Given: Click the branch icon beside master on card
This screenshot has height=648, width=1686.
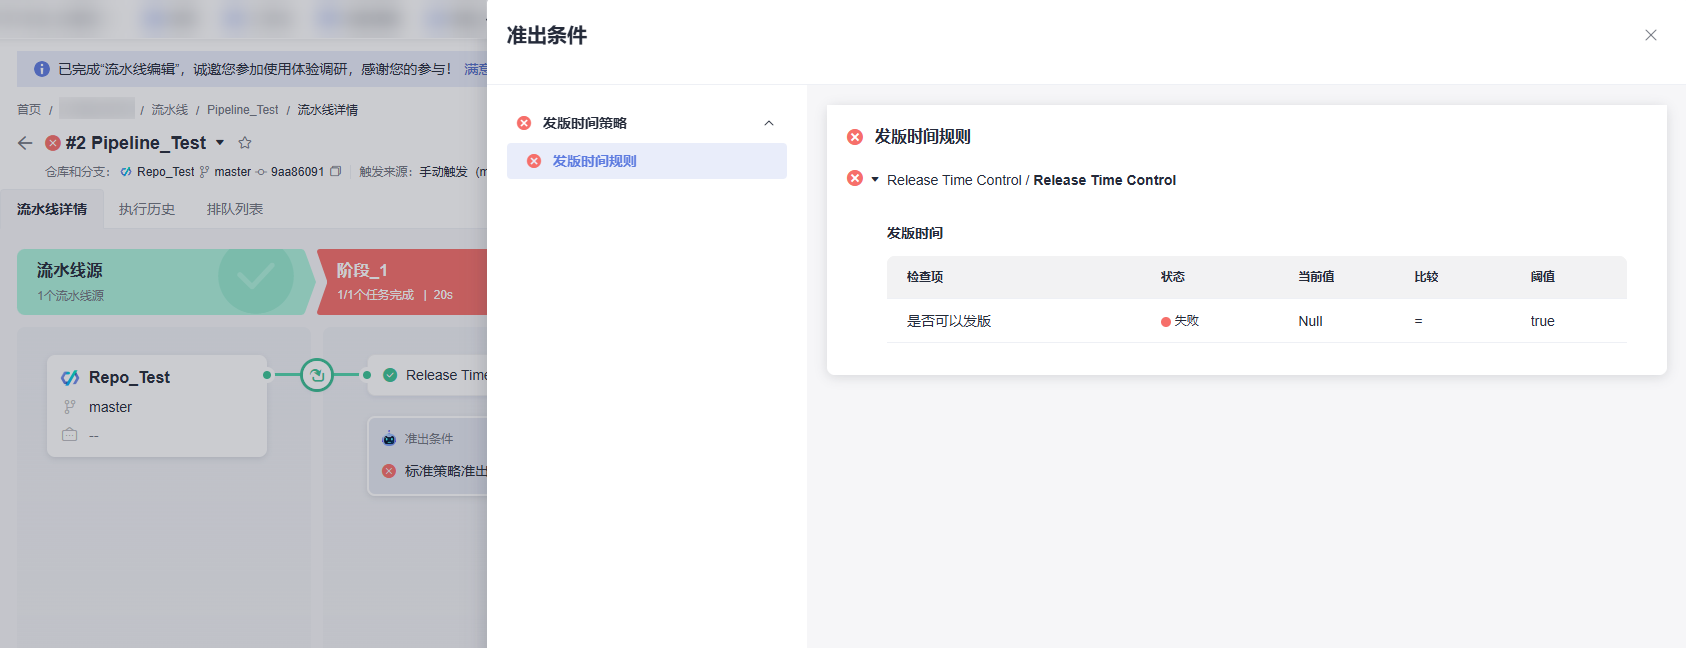Looking at the screenshot, I should [x=70, y=407].
